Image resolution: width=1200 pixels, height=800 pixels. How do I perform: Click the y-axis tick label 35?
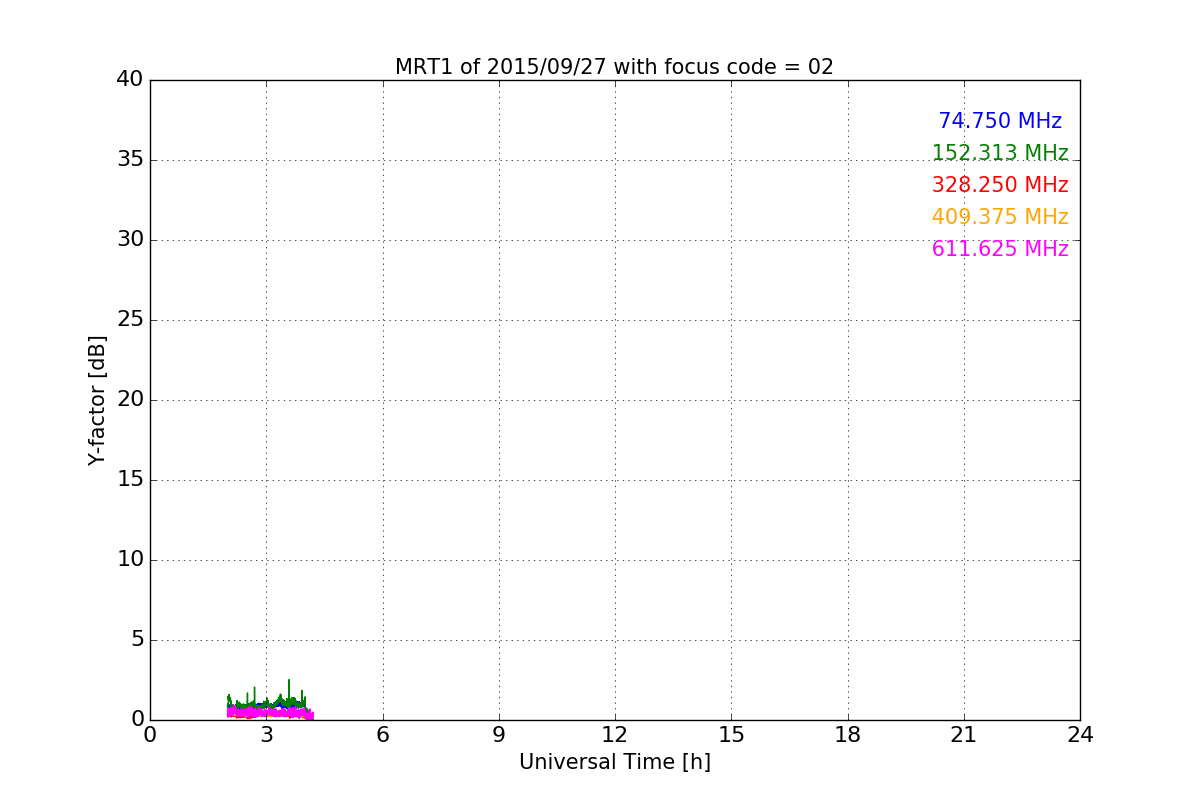[130, 160]
